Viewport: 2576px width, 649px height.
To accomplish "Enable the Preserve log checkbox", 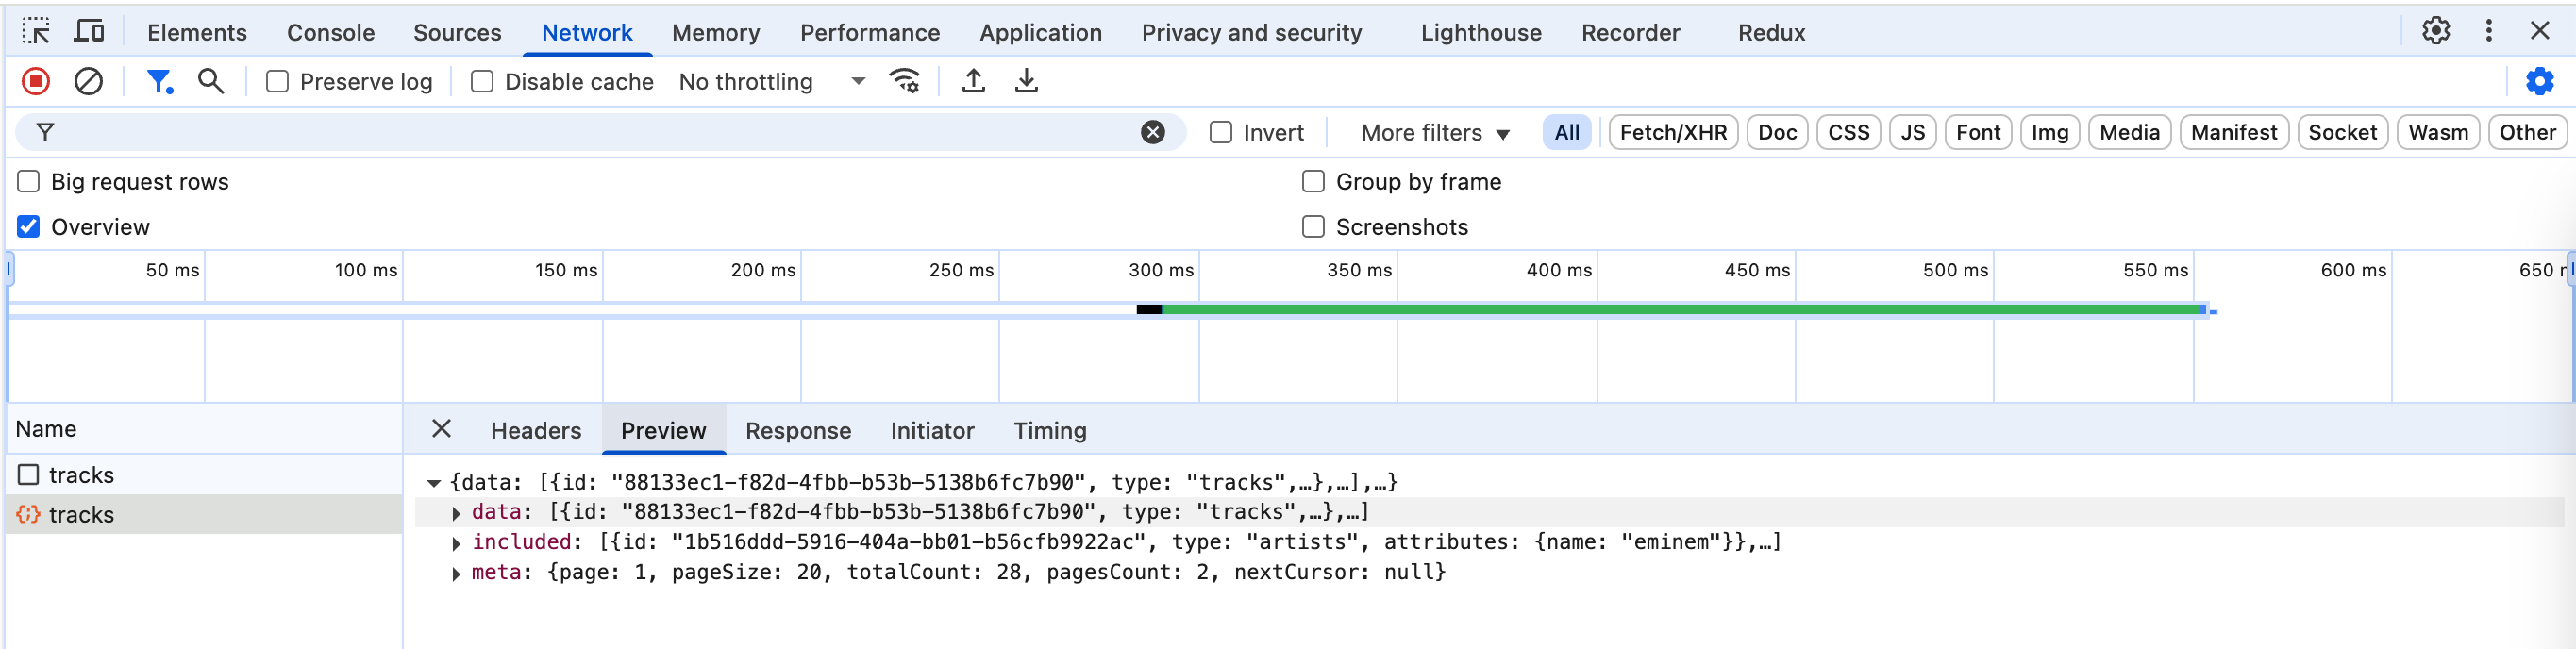I will [277, 82].
